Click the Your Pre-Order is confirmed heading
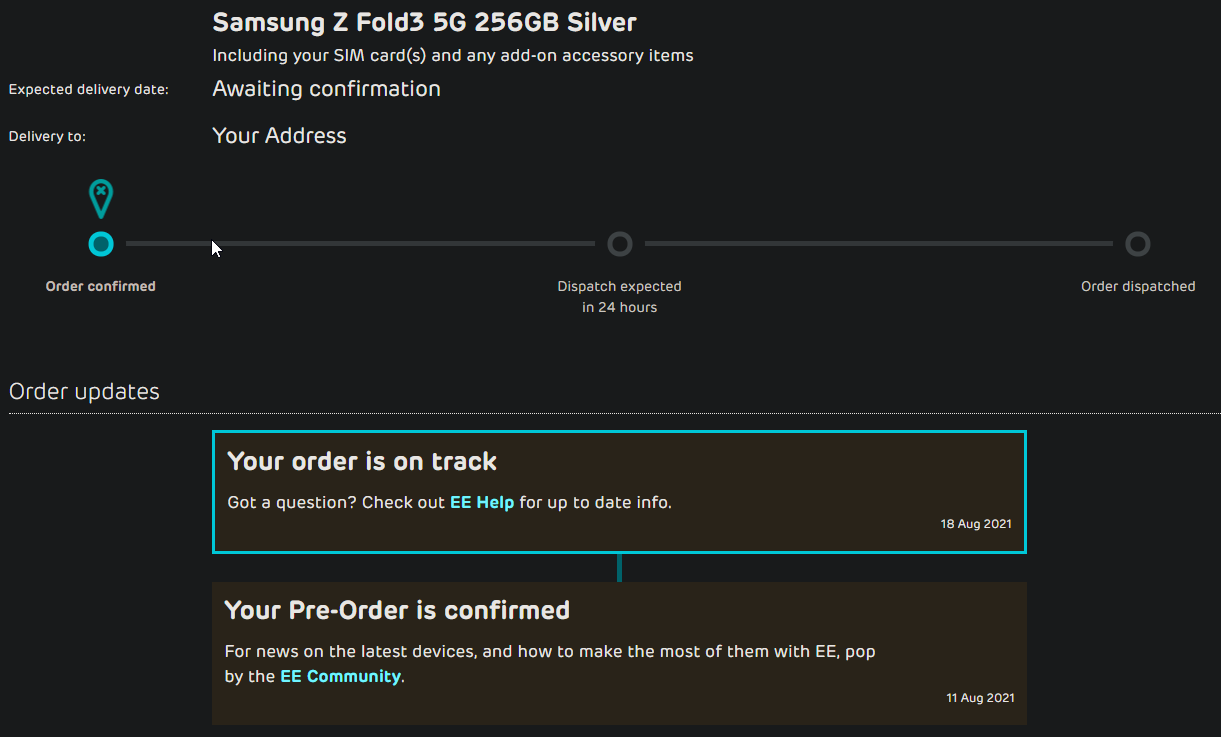 [397, 610]
